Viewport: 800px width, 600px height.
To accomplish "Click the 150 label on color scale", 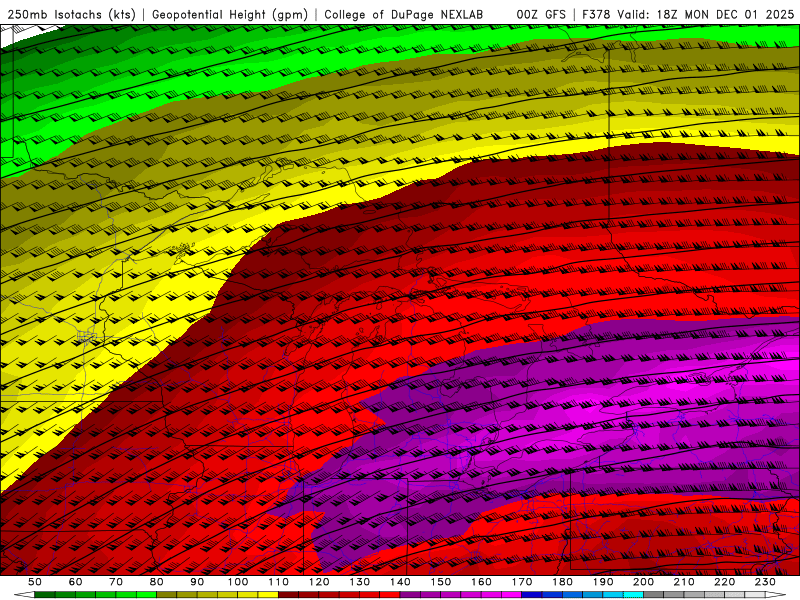I will coord(441,582).
